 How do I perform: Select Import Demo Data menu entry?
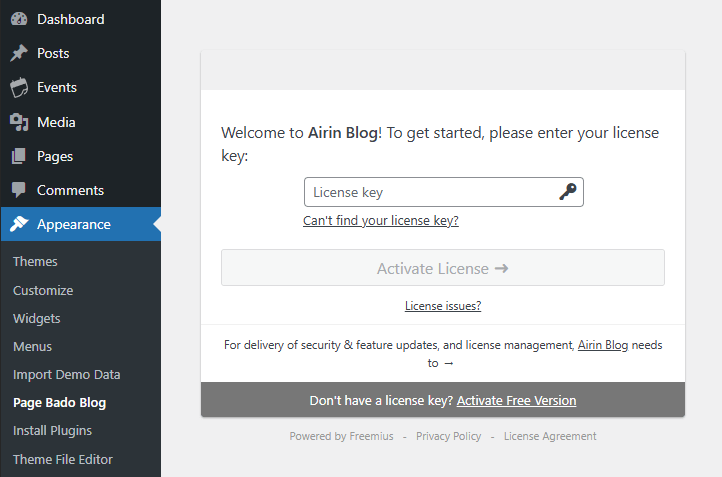66,375
